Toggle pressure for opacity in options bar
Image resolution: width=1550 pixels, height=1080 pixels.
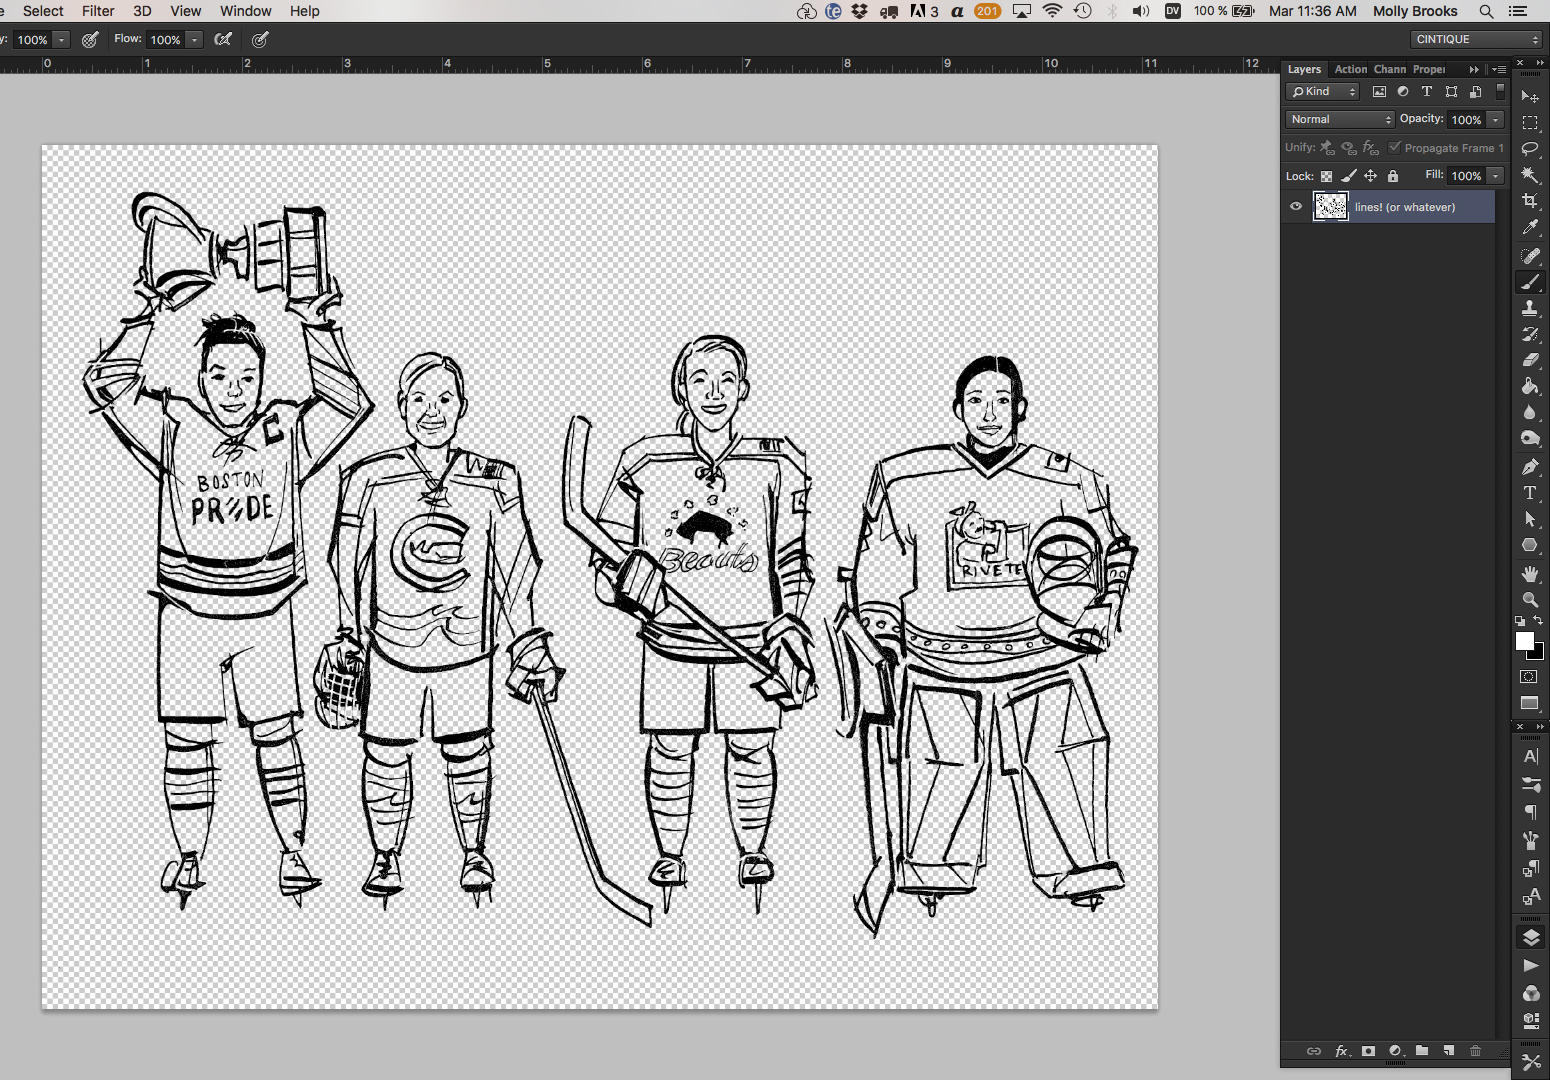(90, 40)
